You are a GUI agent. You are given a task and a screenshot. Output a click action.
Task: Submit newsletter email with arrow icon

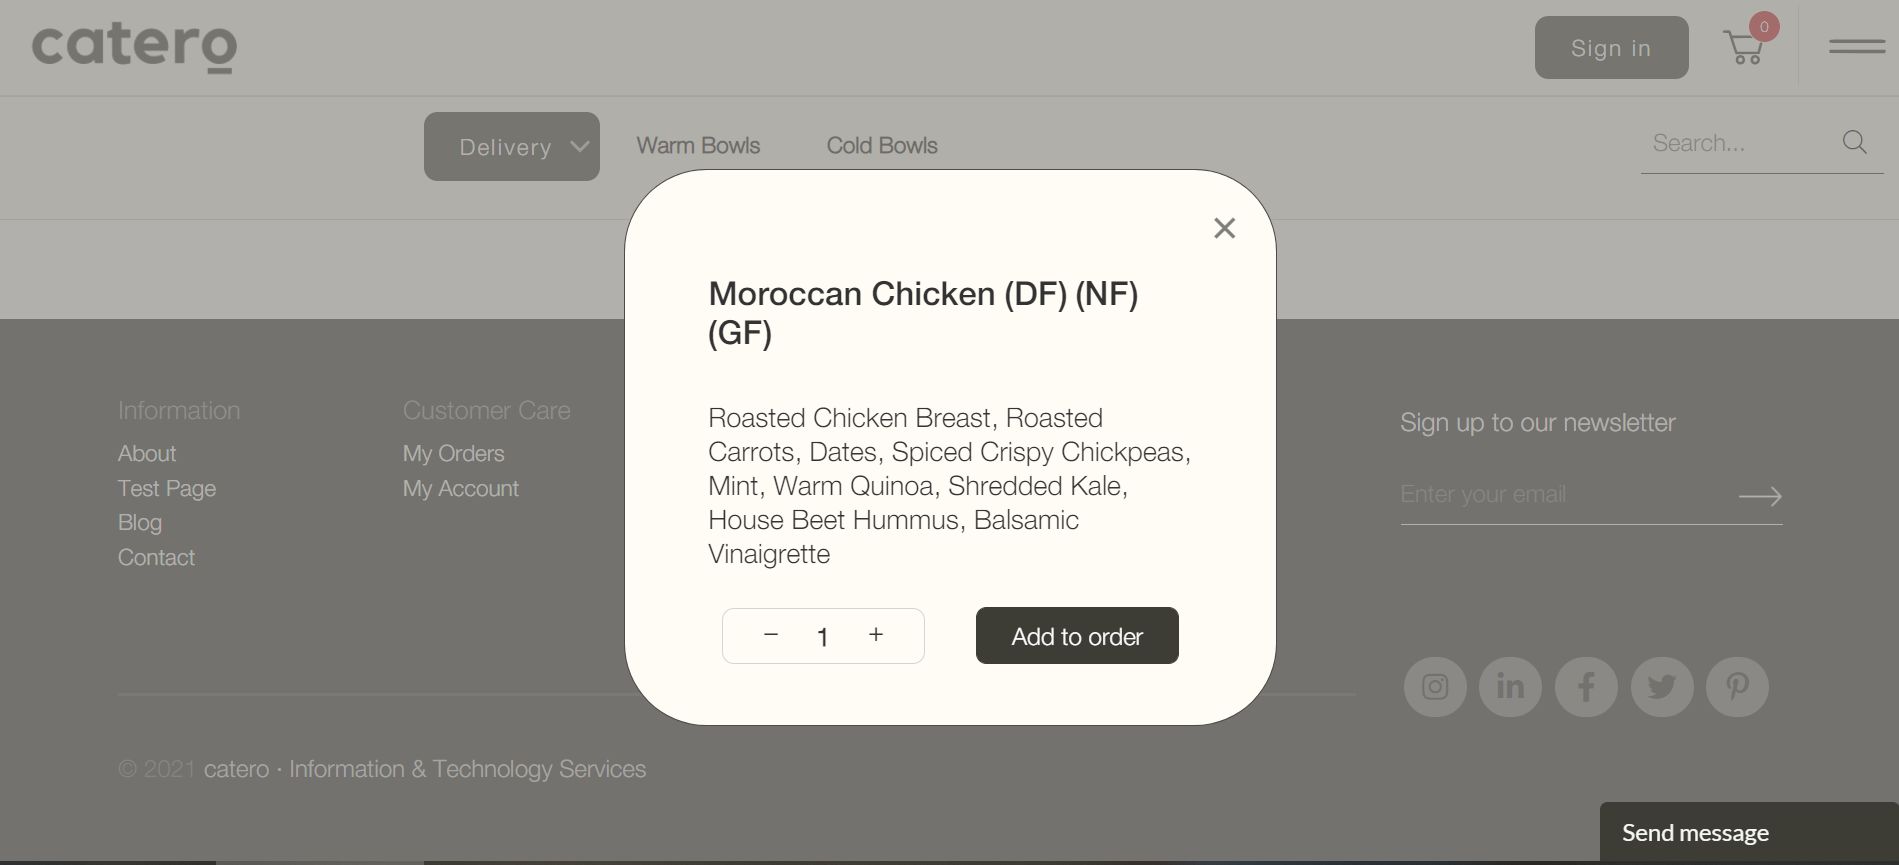pos(1760,496)
